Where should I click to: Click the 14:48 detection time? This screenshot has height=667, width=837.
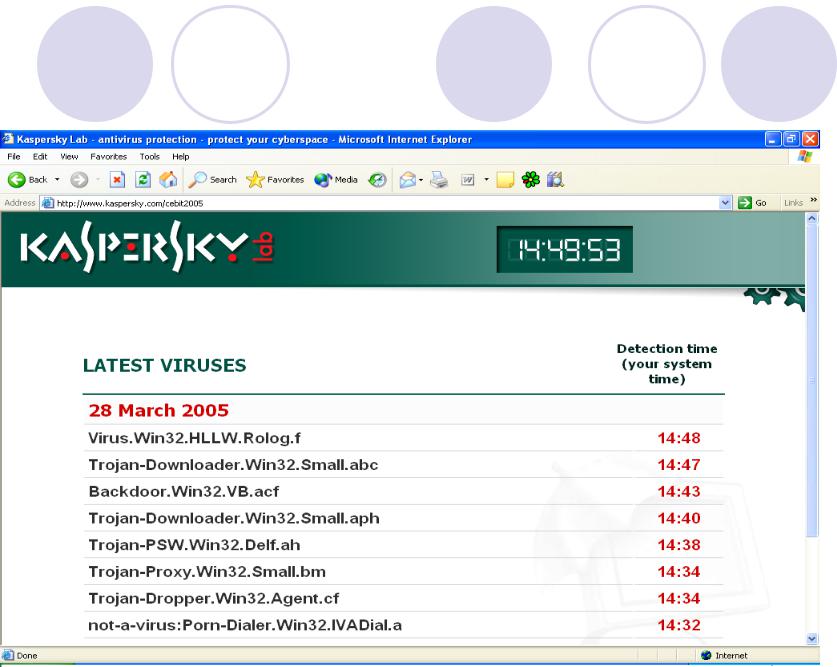(x=678, y=438)
